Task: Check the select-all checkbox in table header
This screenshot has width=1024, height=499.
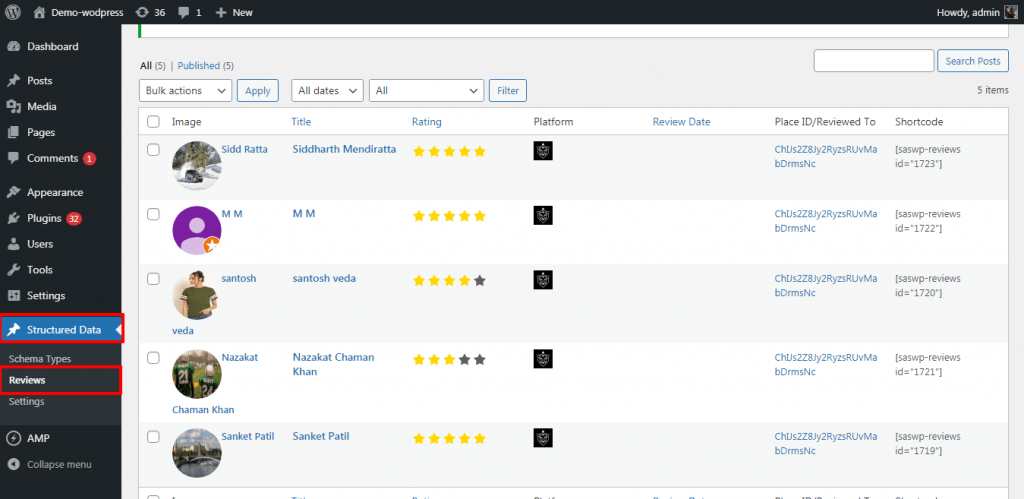Action: click(153, 121)
